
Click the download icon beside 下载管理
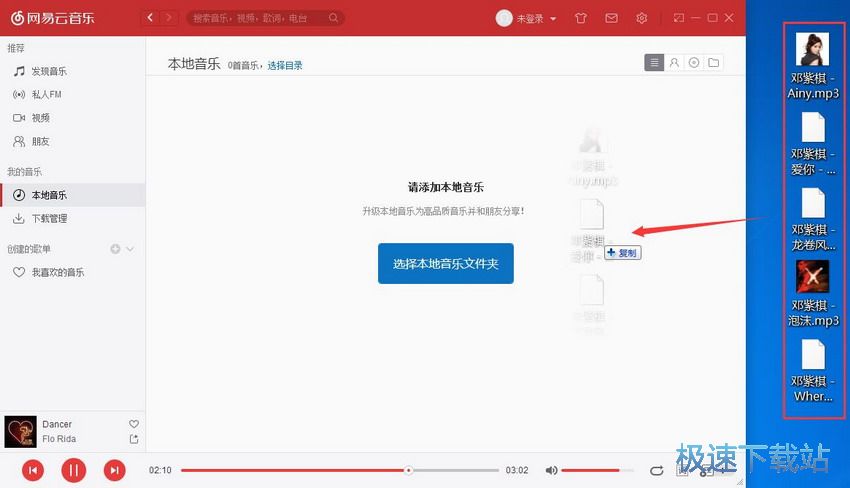click(19, 219)
